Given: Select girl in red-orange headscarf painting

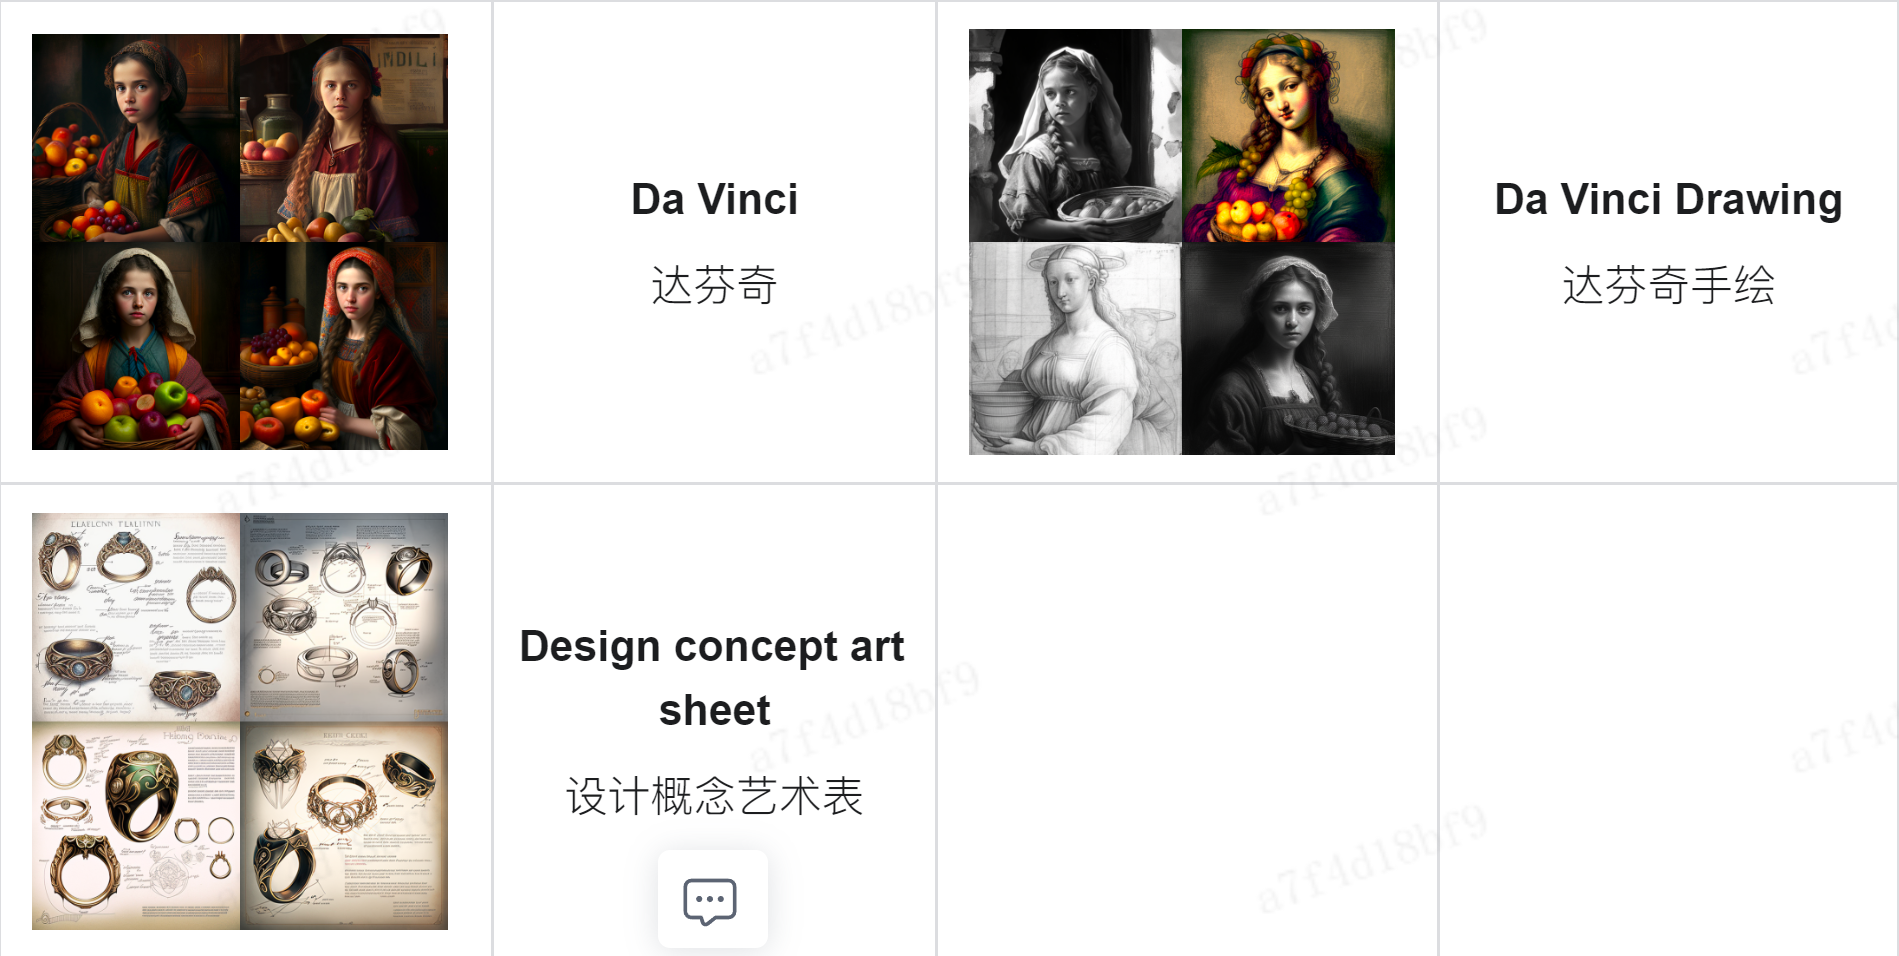Looking at the screenshot, I should 344,346.
